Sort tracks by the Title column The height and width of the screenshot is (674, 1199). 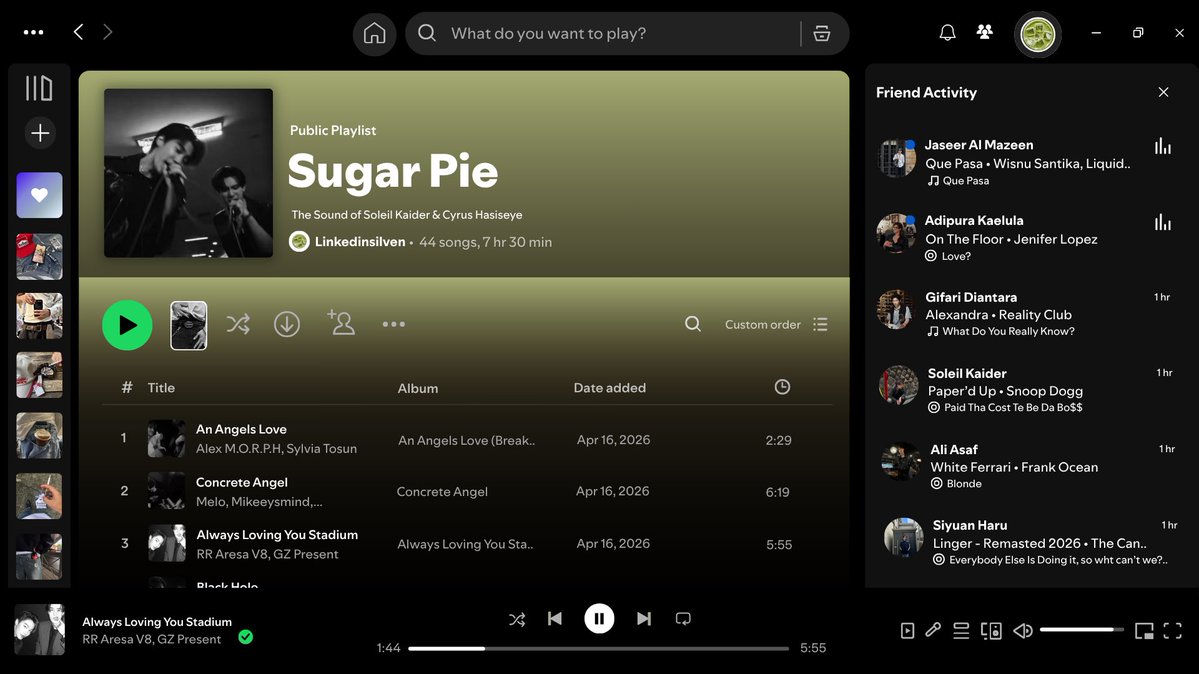tap(161, 388)
